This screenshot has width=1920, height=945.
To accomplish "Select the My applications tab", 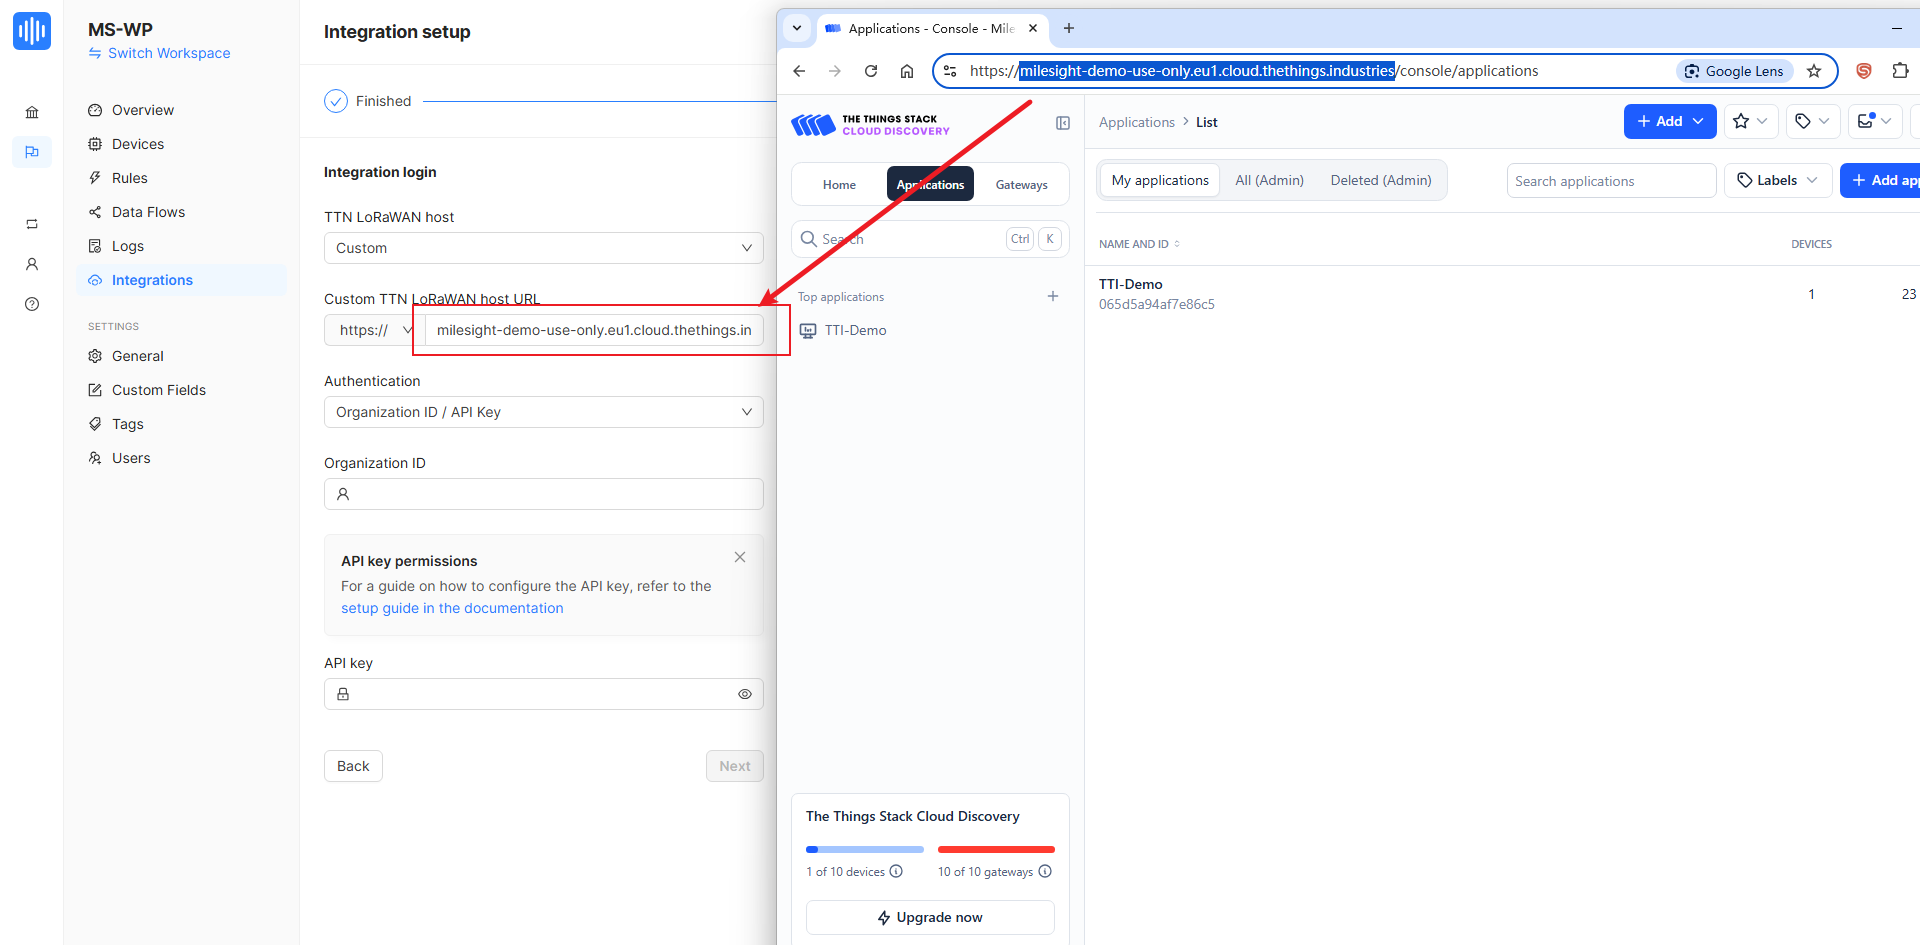I will point(1160,180).
